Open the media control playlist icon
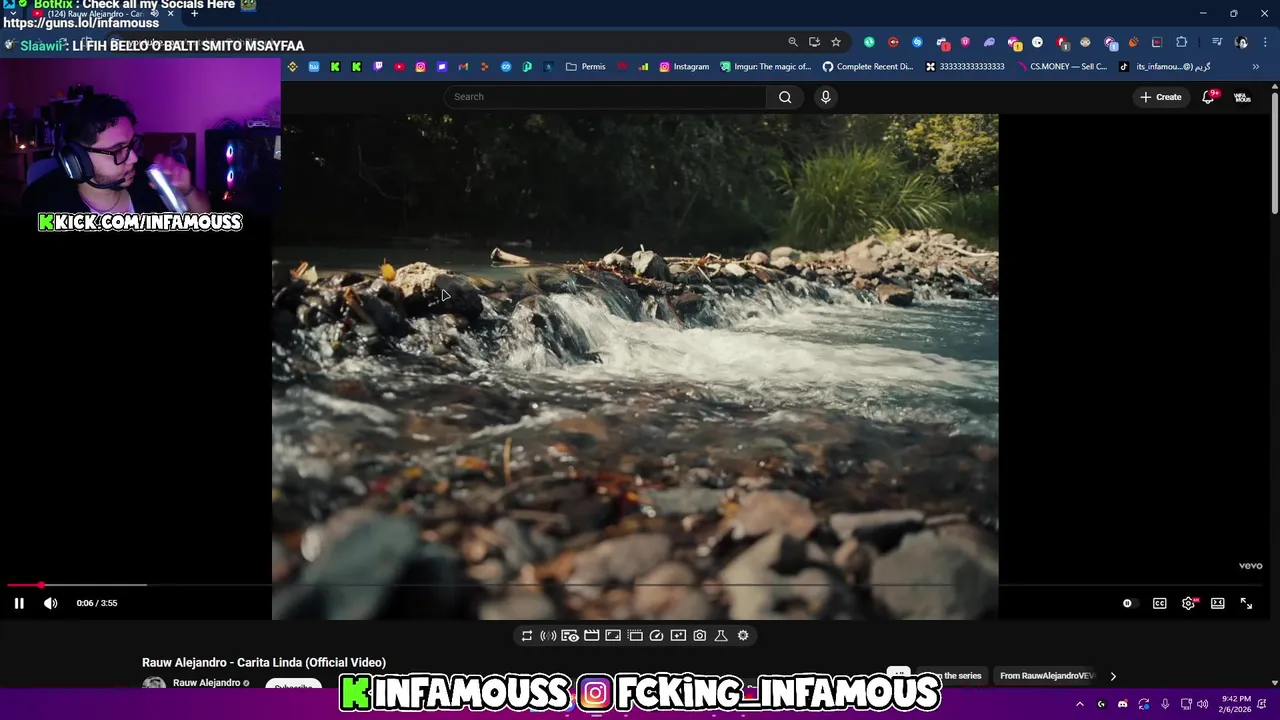Image resolution: width=1280 pixels, height=720 pixels. pos(1217,42)
